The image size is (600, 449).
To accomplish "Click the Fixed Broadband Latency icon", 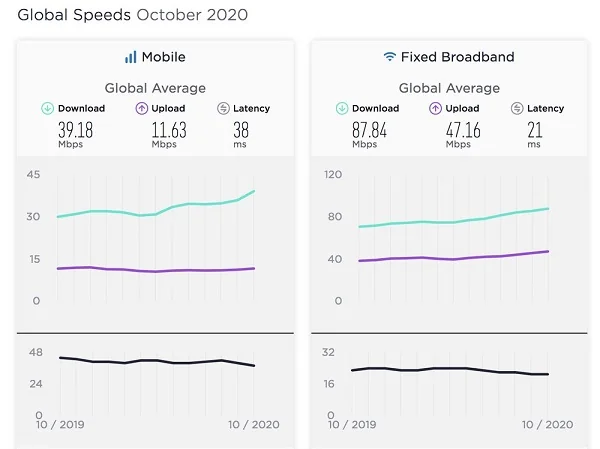I will click(x=517, y=108).
